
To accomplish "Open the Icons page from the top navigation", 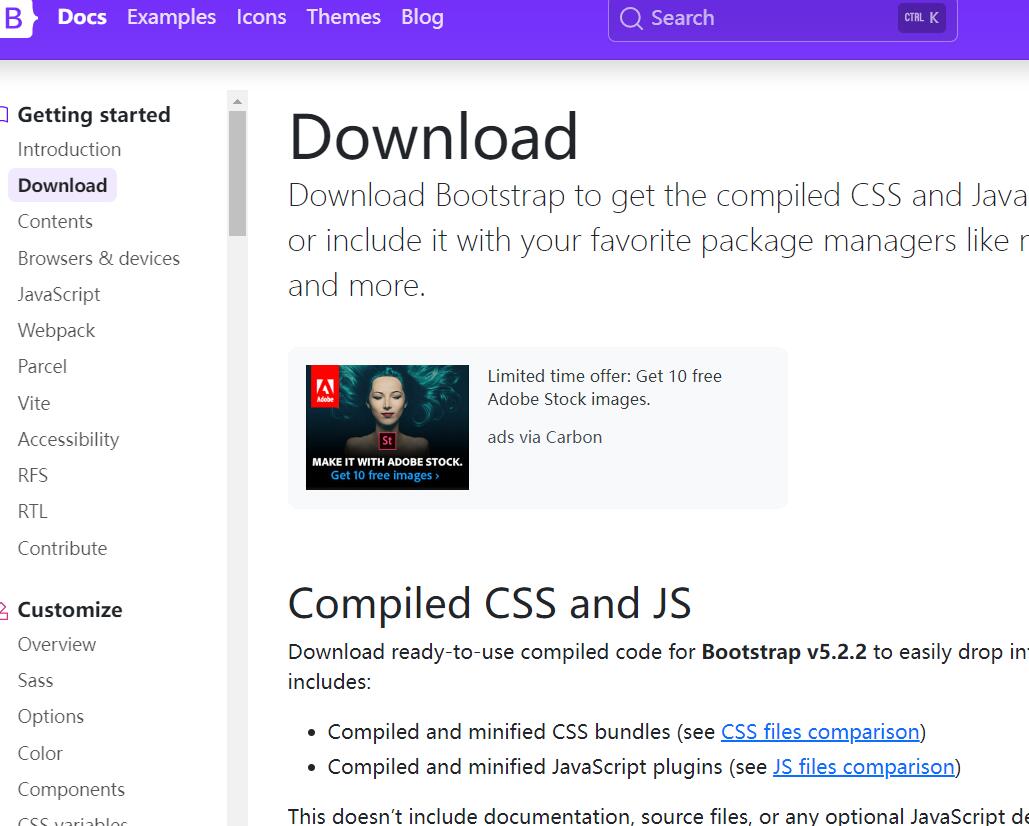I will pyautogui.click(x=261, y=17).
